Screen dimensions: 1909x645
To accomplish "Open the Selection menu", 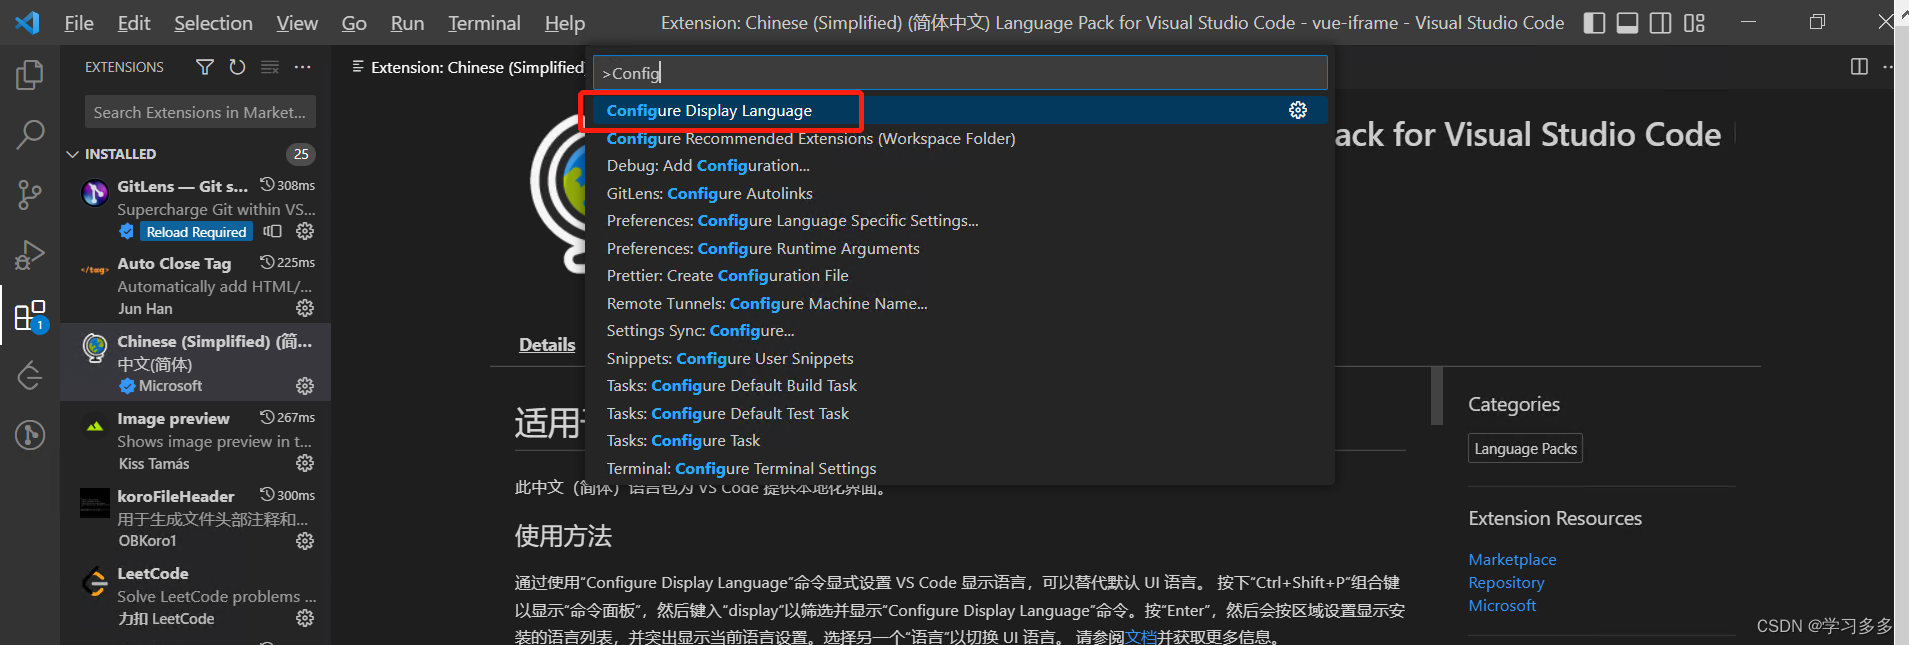I will click(213, 23).
